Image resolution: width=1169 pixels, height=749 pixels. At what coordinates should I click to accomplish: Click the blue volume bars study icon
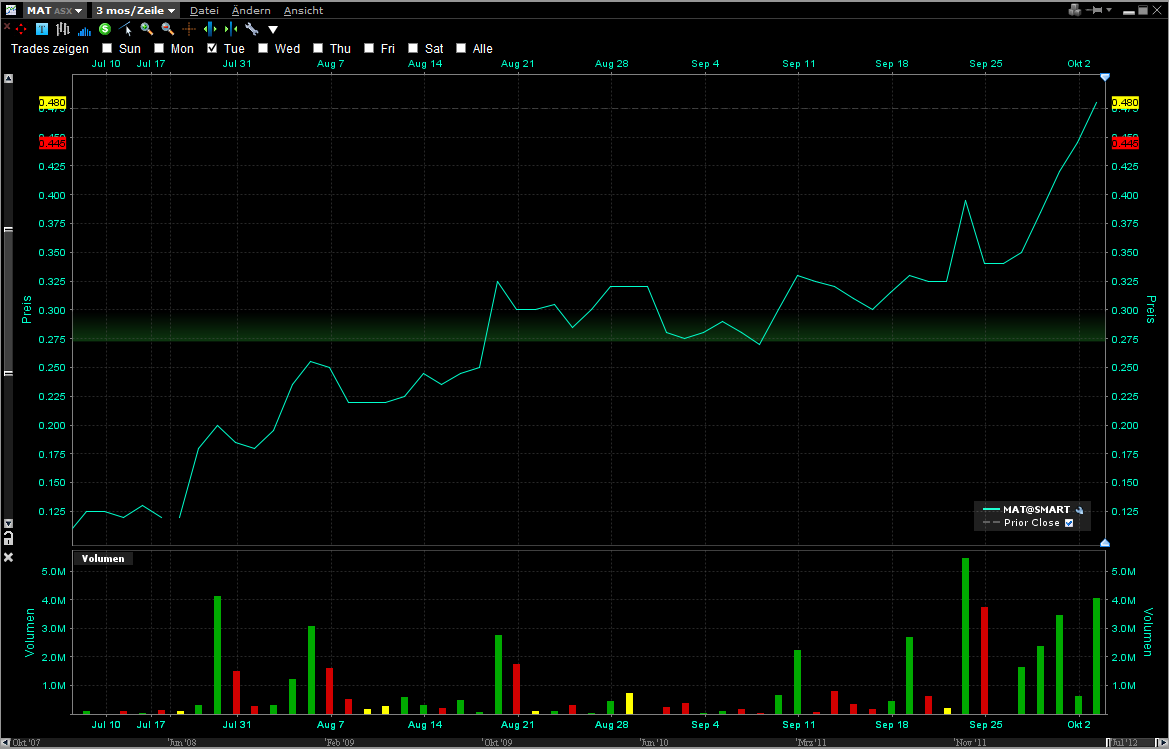(x=84, y=31)
